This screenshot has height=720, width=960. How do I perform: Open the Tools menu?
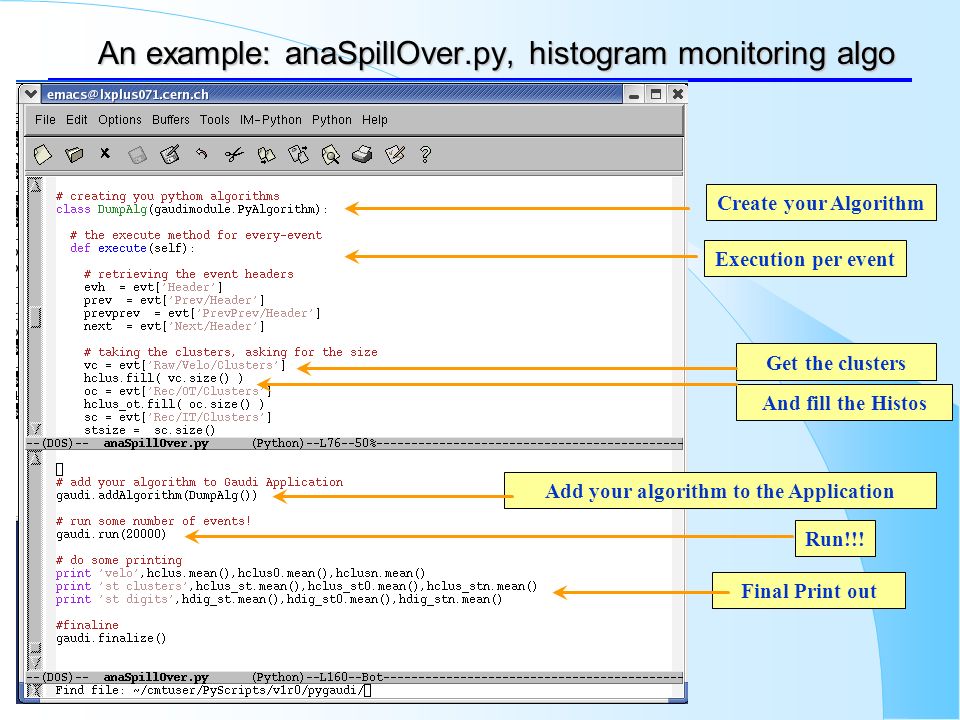(x=214, y=120)
